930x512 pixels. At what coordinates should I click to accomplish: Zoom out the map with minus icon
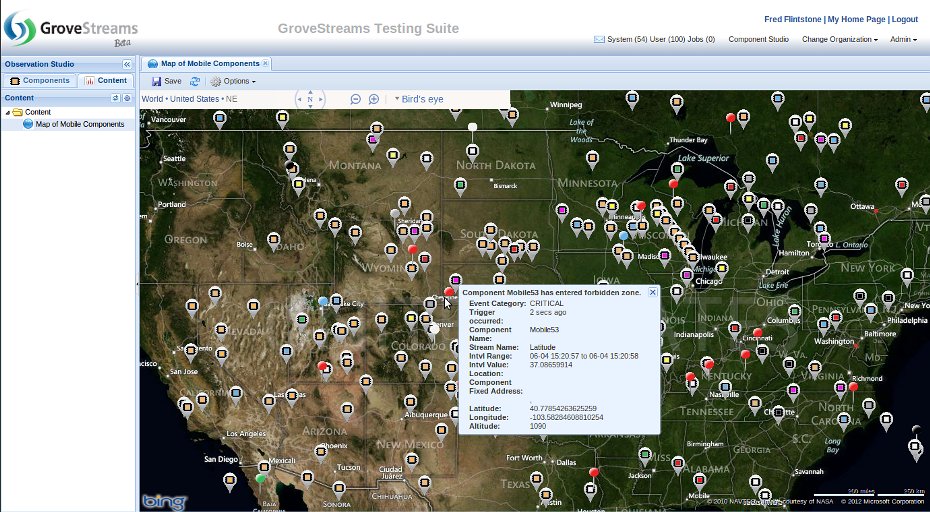tap(355, 99)
